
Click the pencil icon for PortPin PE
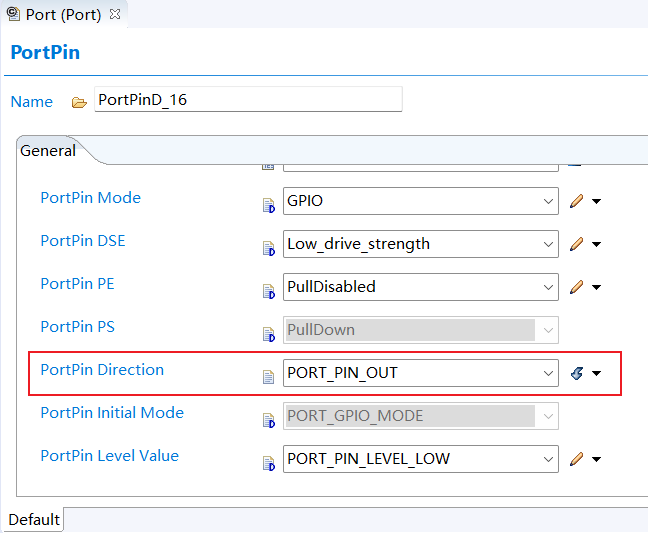[577, 287]
